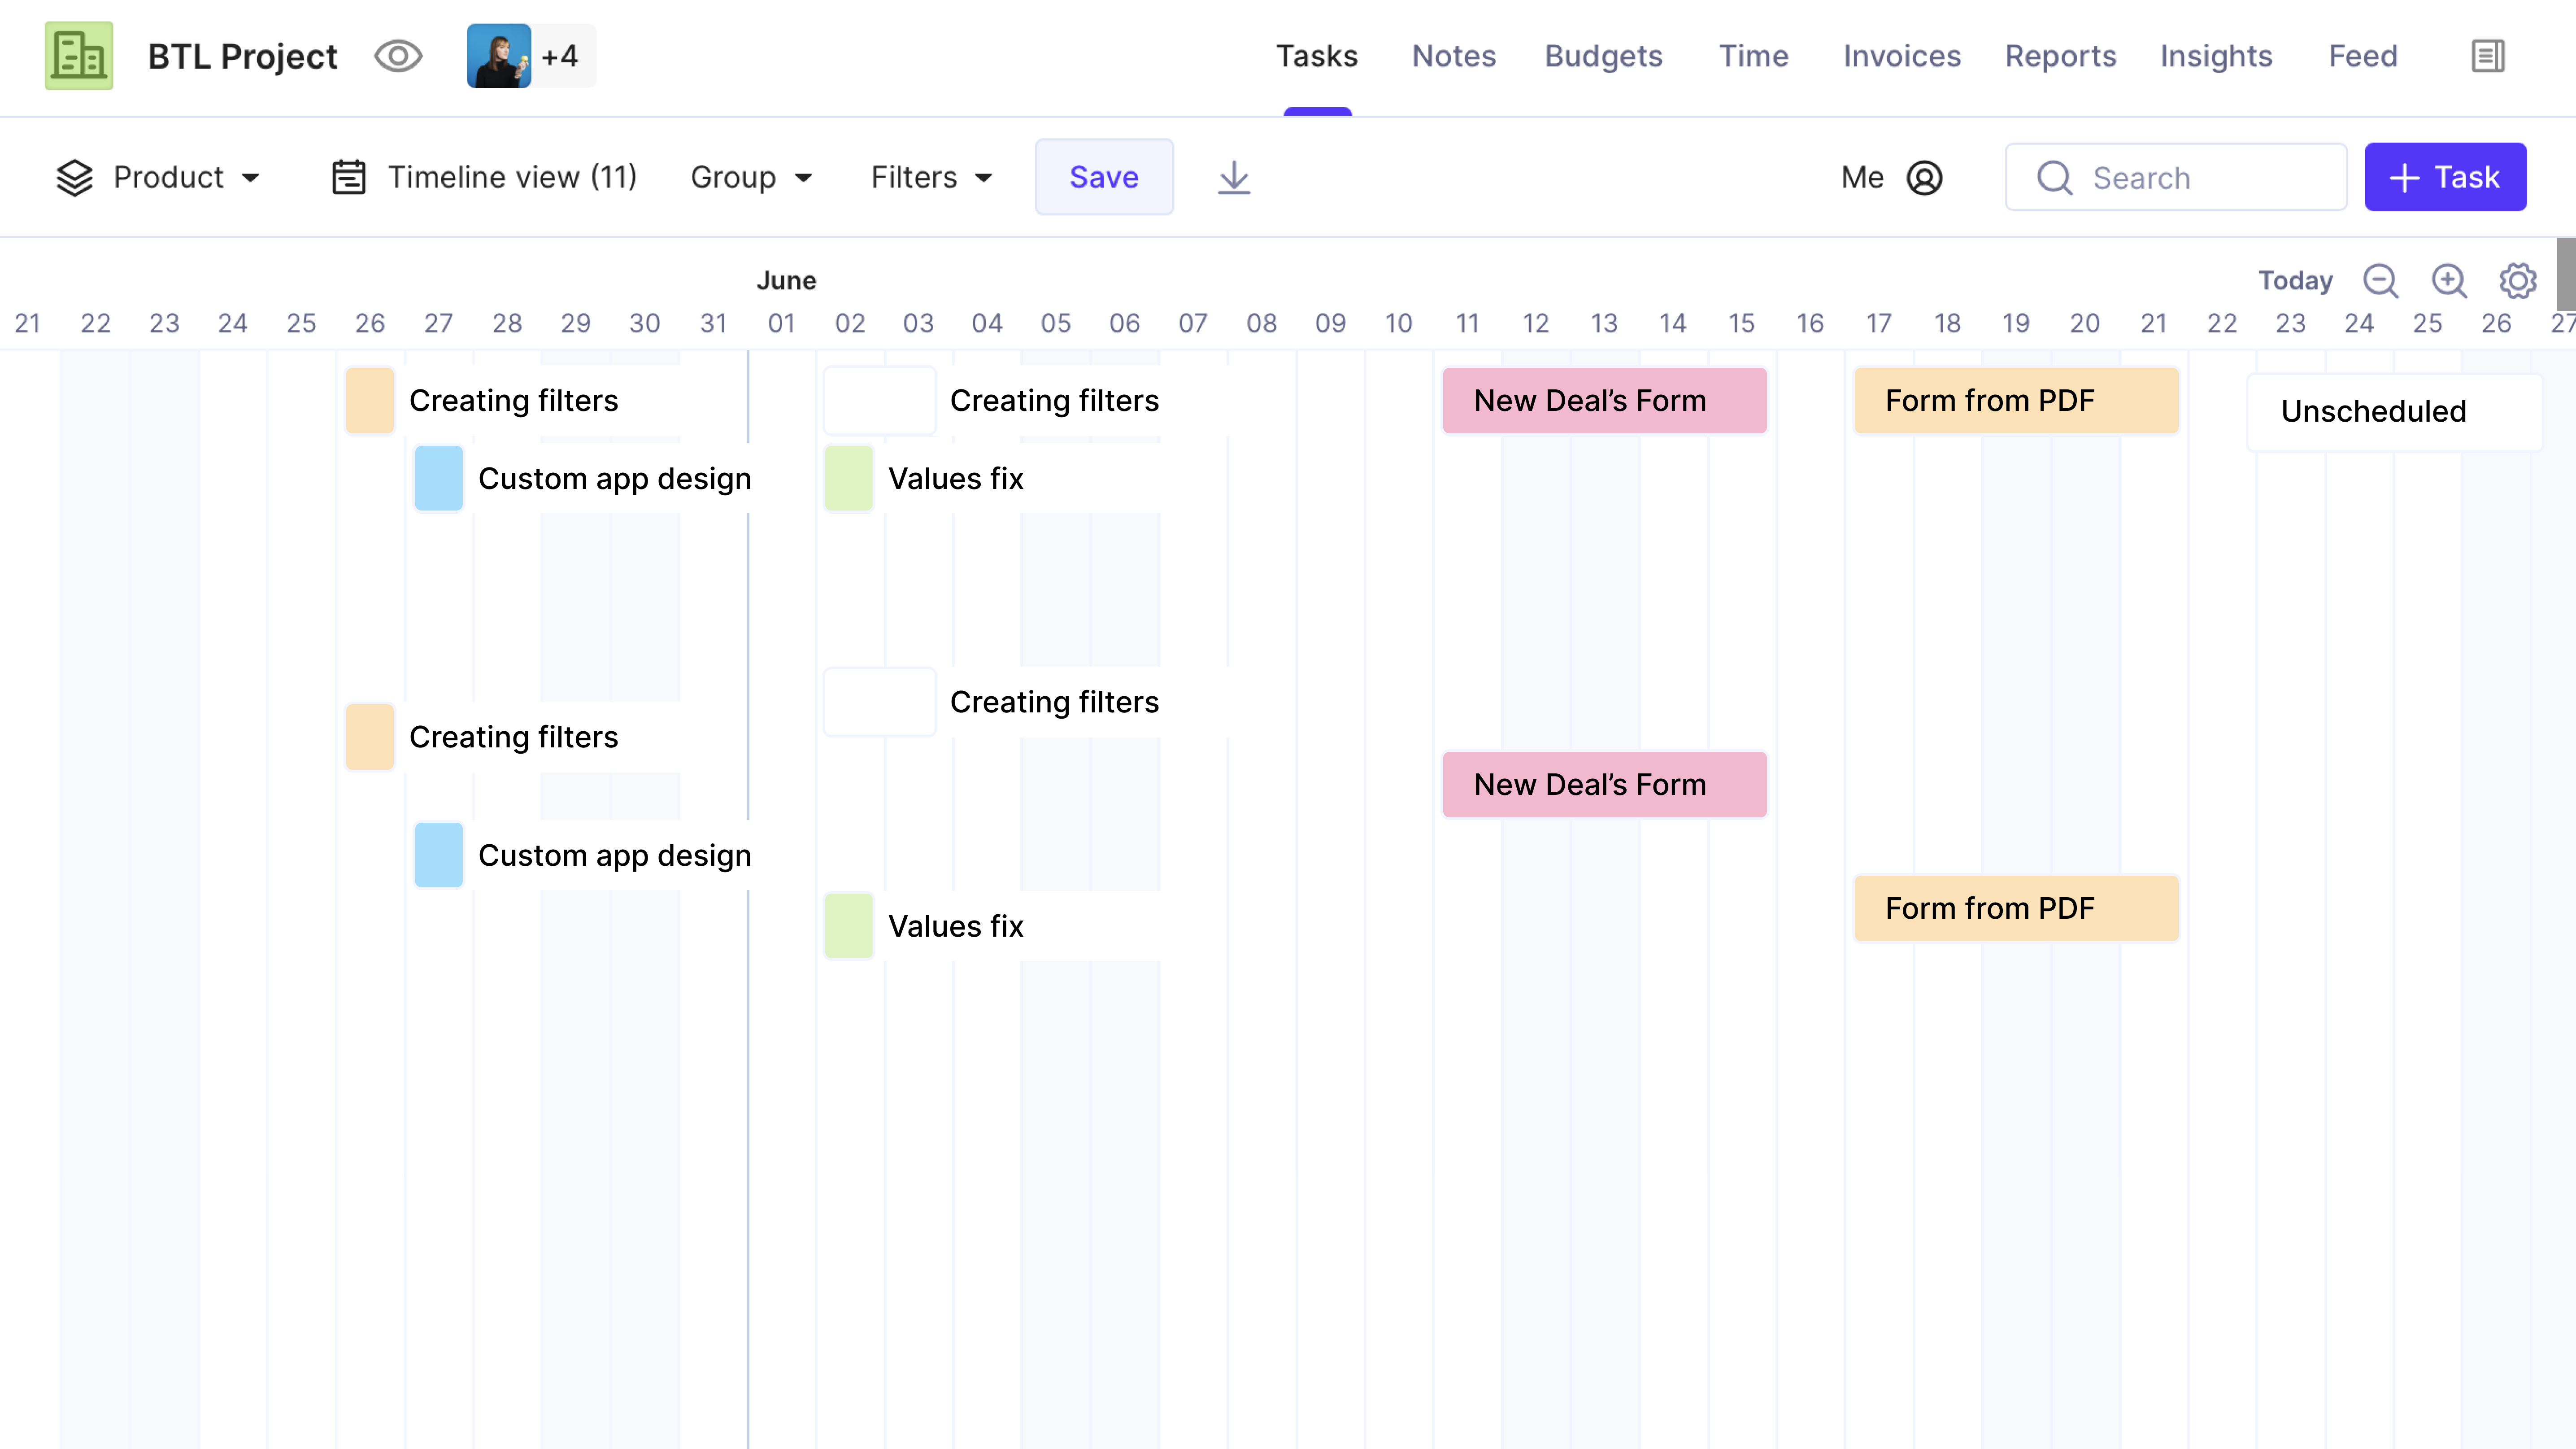The height and width of the screenshot is (1449, 2576).
Task: Zoom out the timeline with the minus magnifier
Action: (2380, 281)
